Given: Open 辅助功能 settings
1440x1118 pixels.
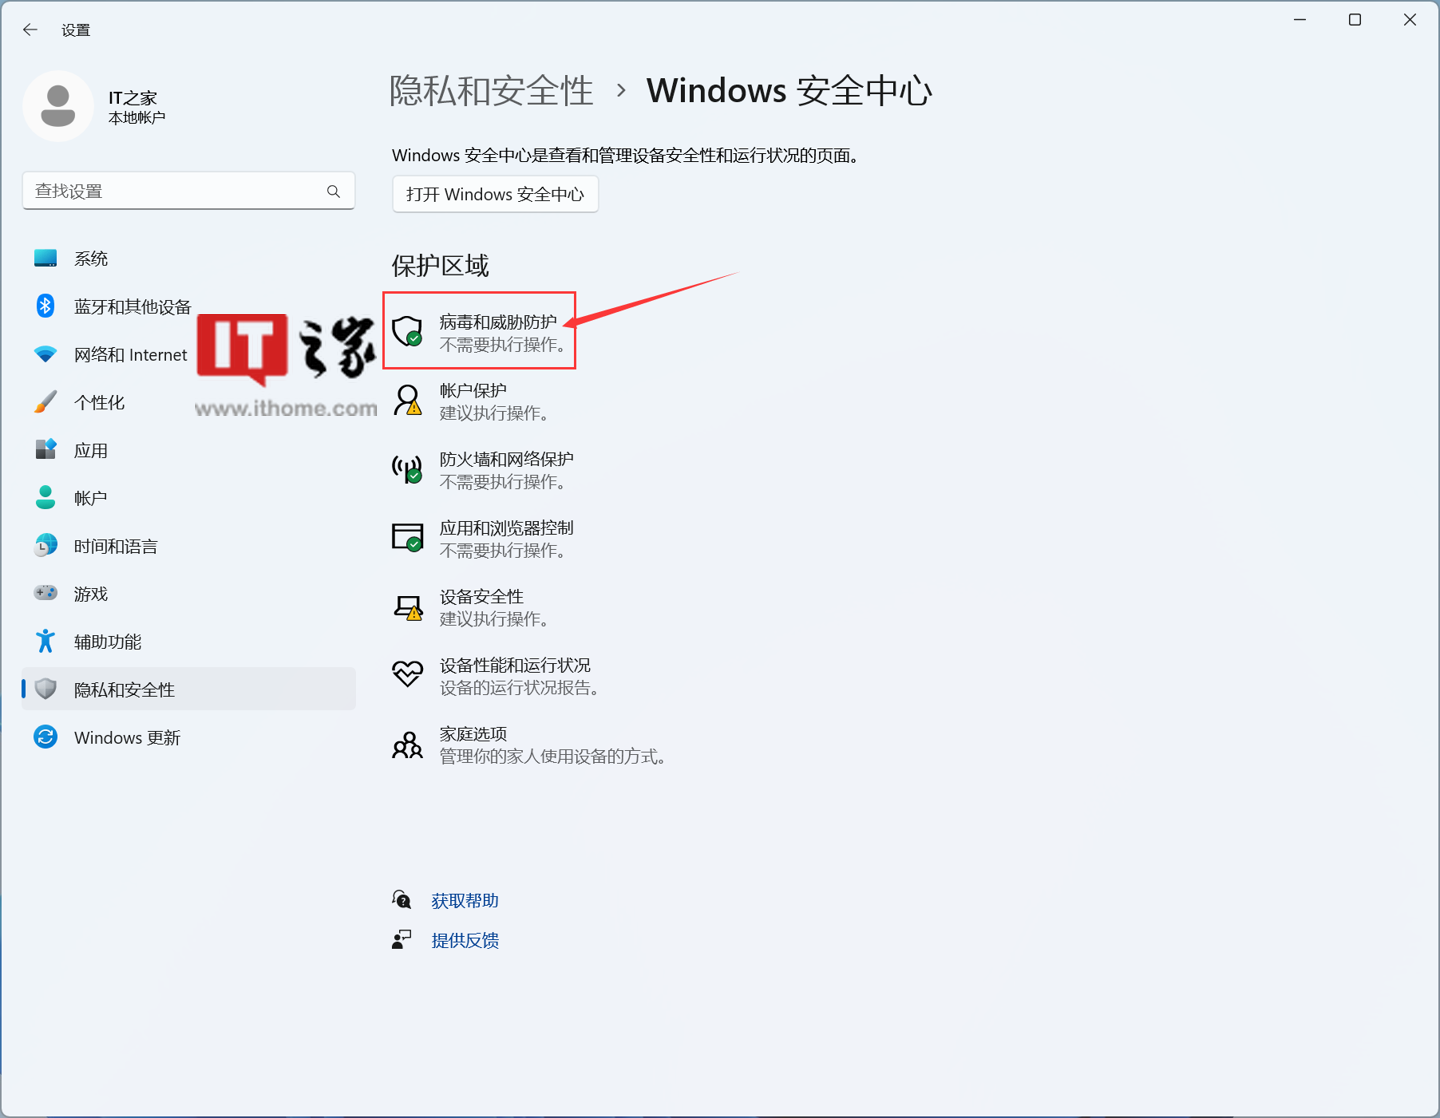Looking at the screenshot, I should pos(189,641).
